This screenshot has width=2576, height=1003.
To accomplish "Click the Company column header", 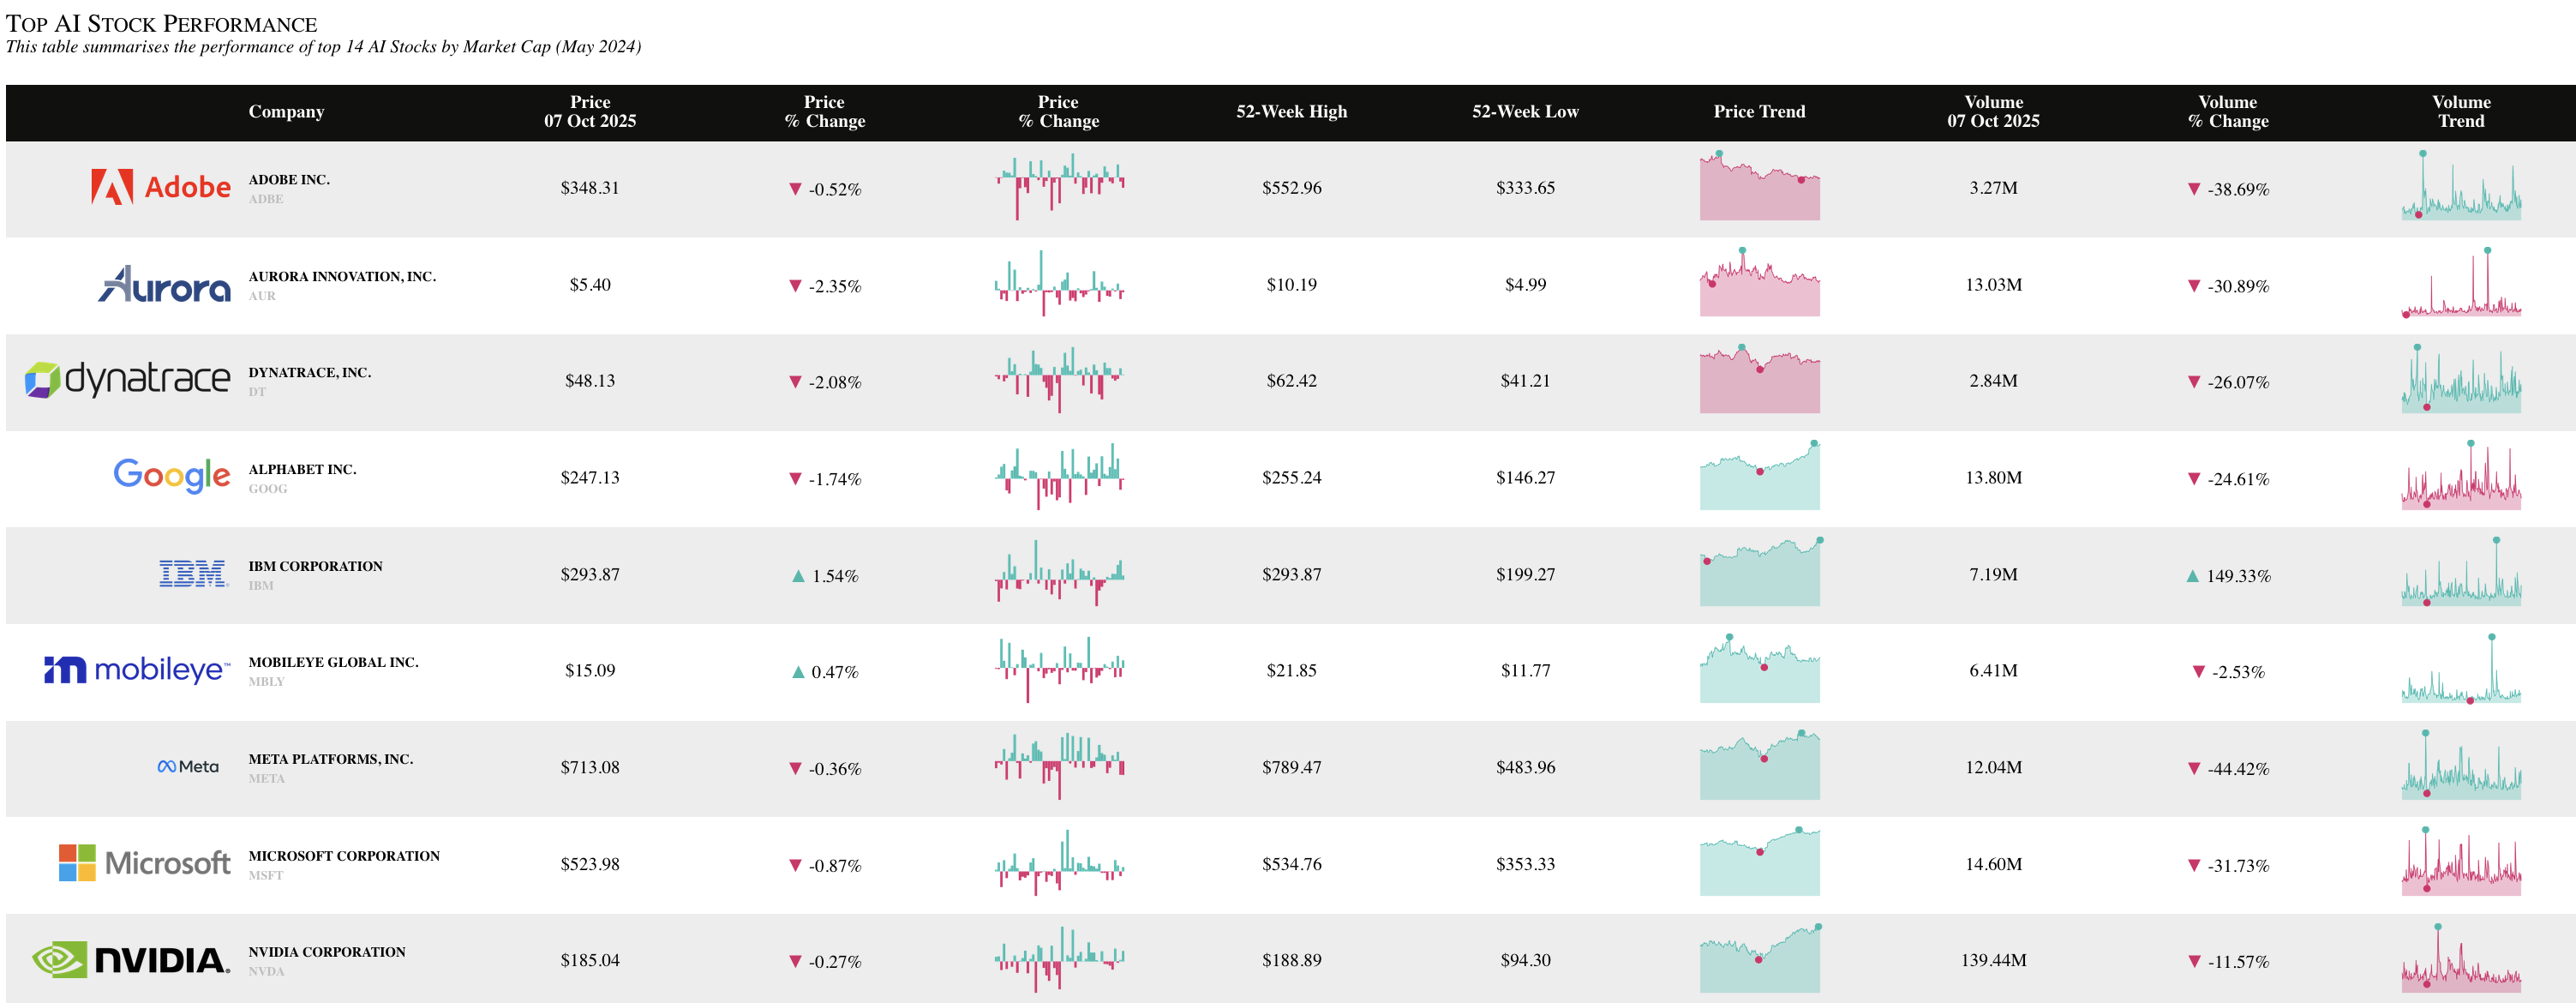I will tap(286, 111).
